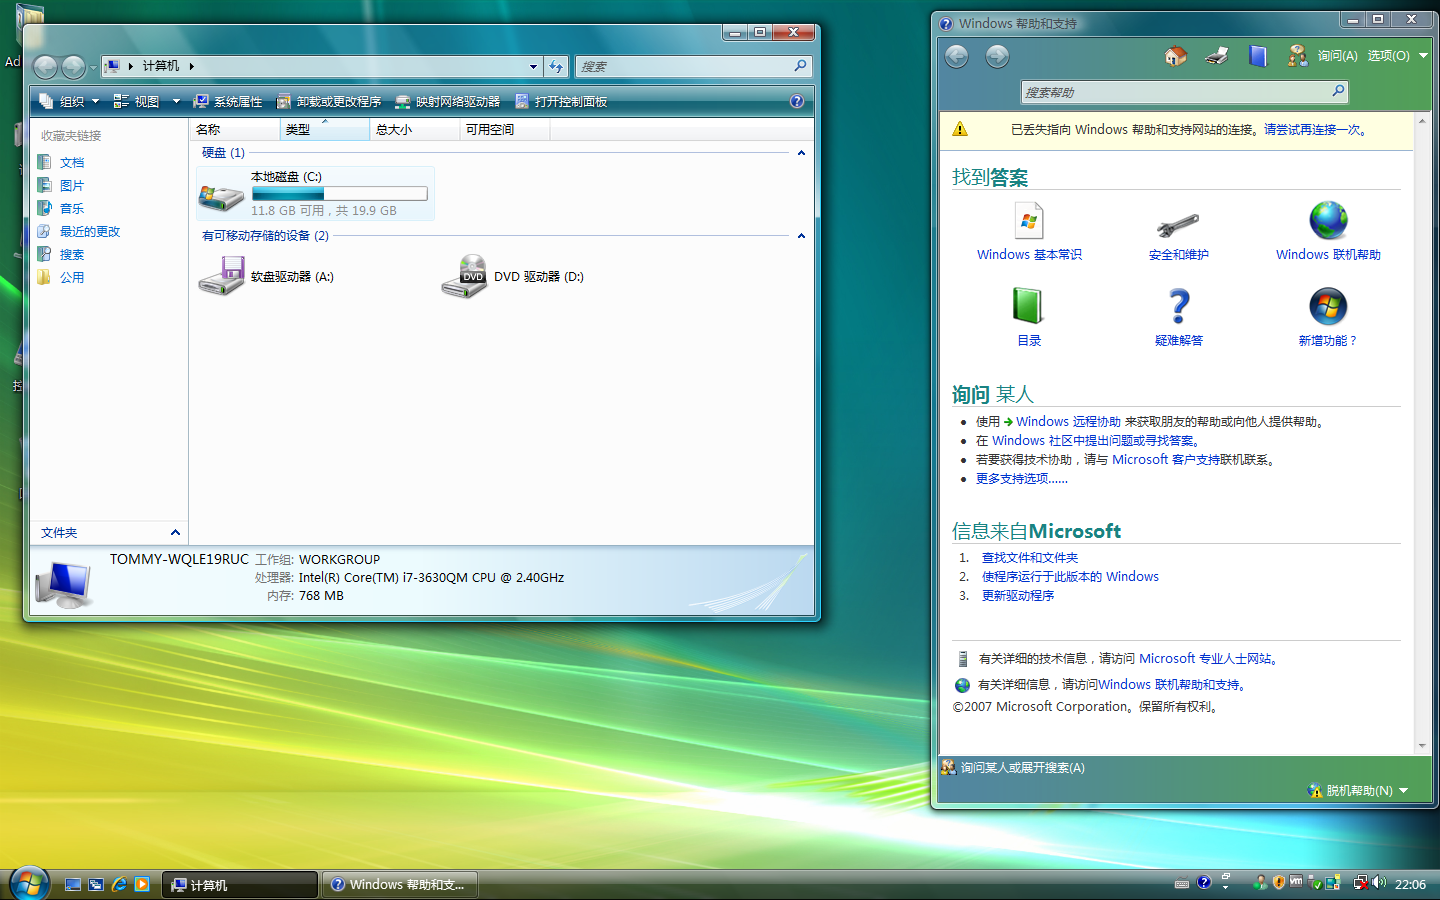1440x900 pixels.
Task: Open the Browse Help book icon
Action: (1258, 56)
